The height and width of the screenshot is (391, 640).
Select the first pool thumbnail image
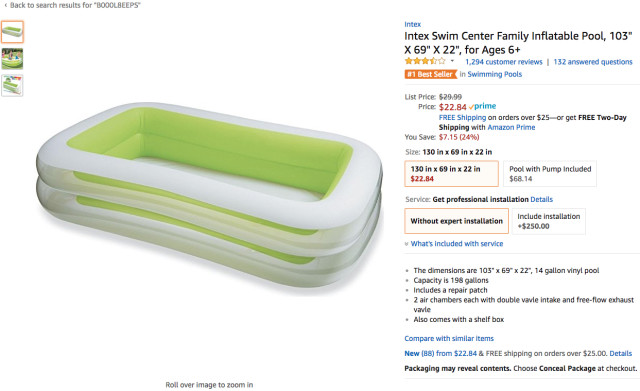tap(12, 32)
